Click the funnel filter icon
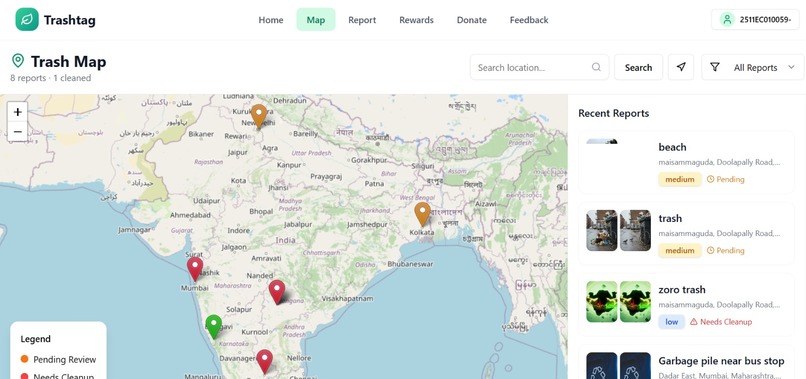Viewport: 806px width, 379px height. pyautogui.click(x=715, y=67)
